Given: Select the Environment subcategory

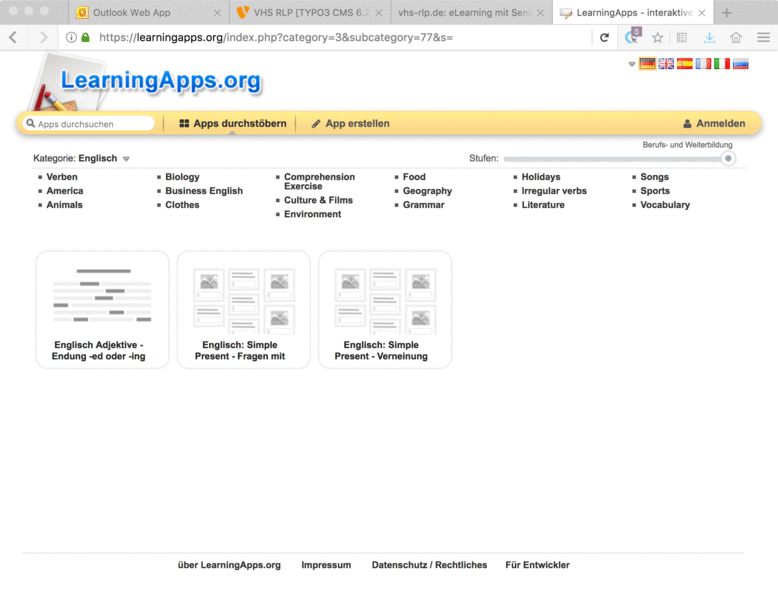Looking at the screenshot, I should click(x=312, y=214).
